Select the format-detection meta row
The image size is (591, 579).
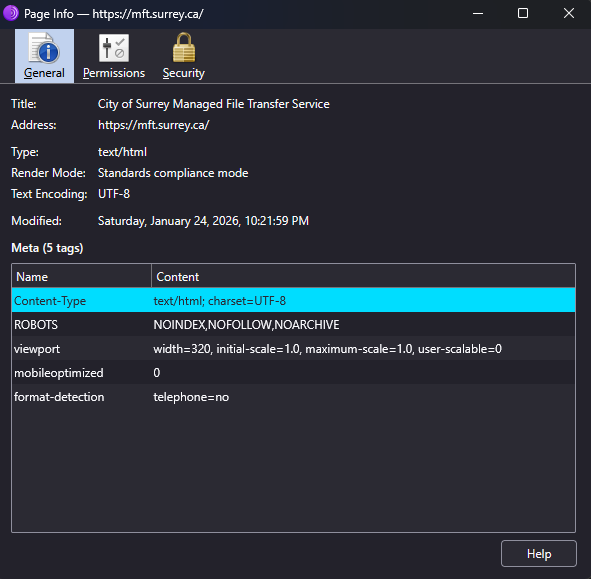tap(293, 397)
